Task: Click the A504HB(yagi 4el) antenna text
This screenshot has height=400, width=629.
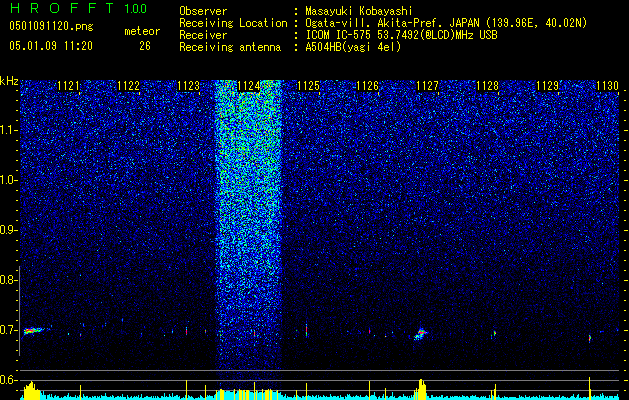Action: (353, 47)
